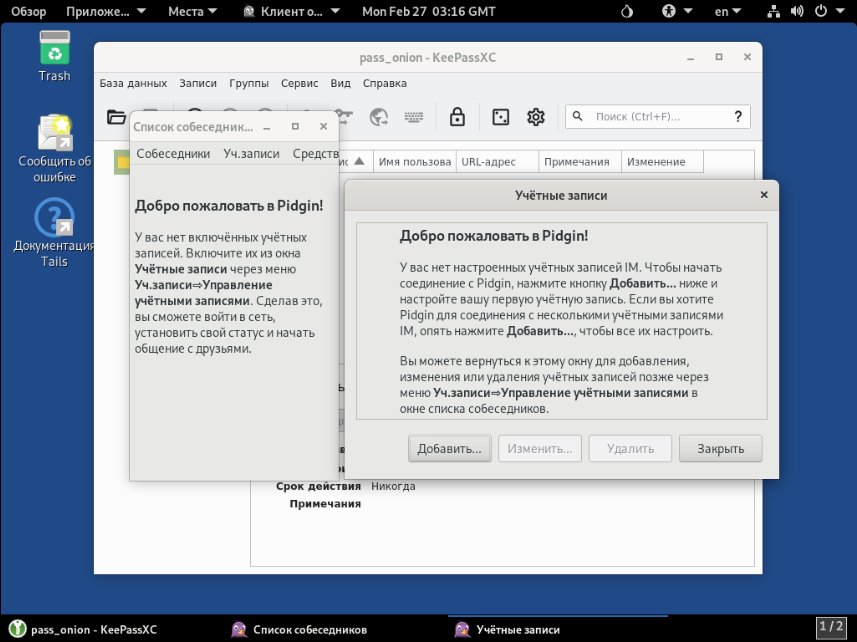The height and width of the screenshot is (642, 857).
Task: Click the Tor onion status icon
Action: point(627,12)
